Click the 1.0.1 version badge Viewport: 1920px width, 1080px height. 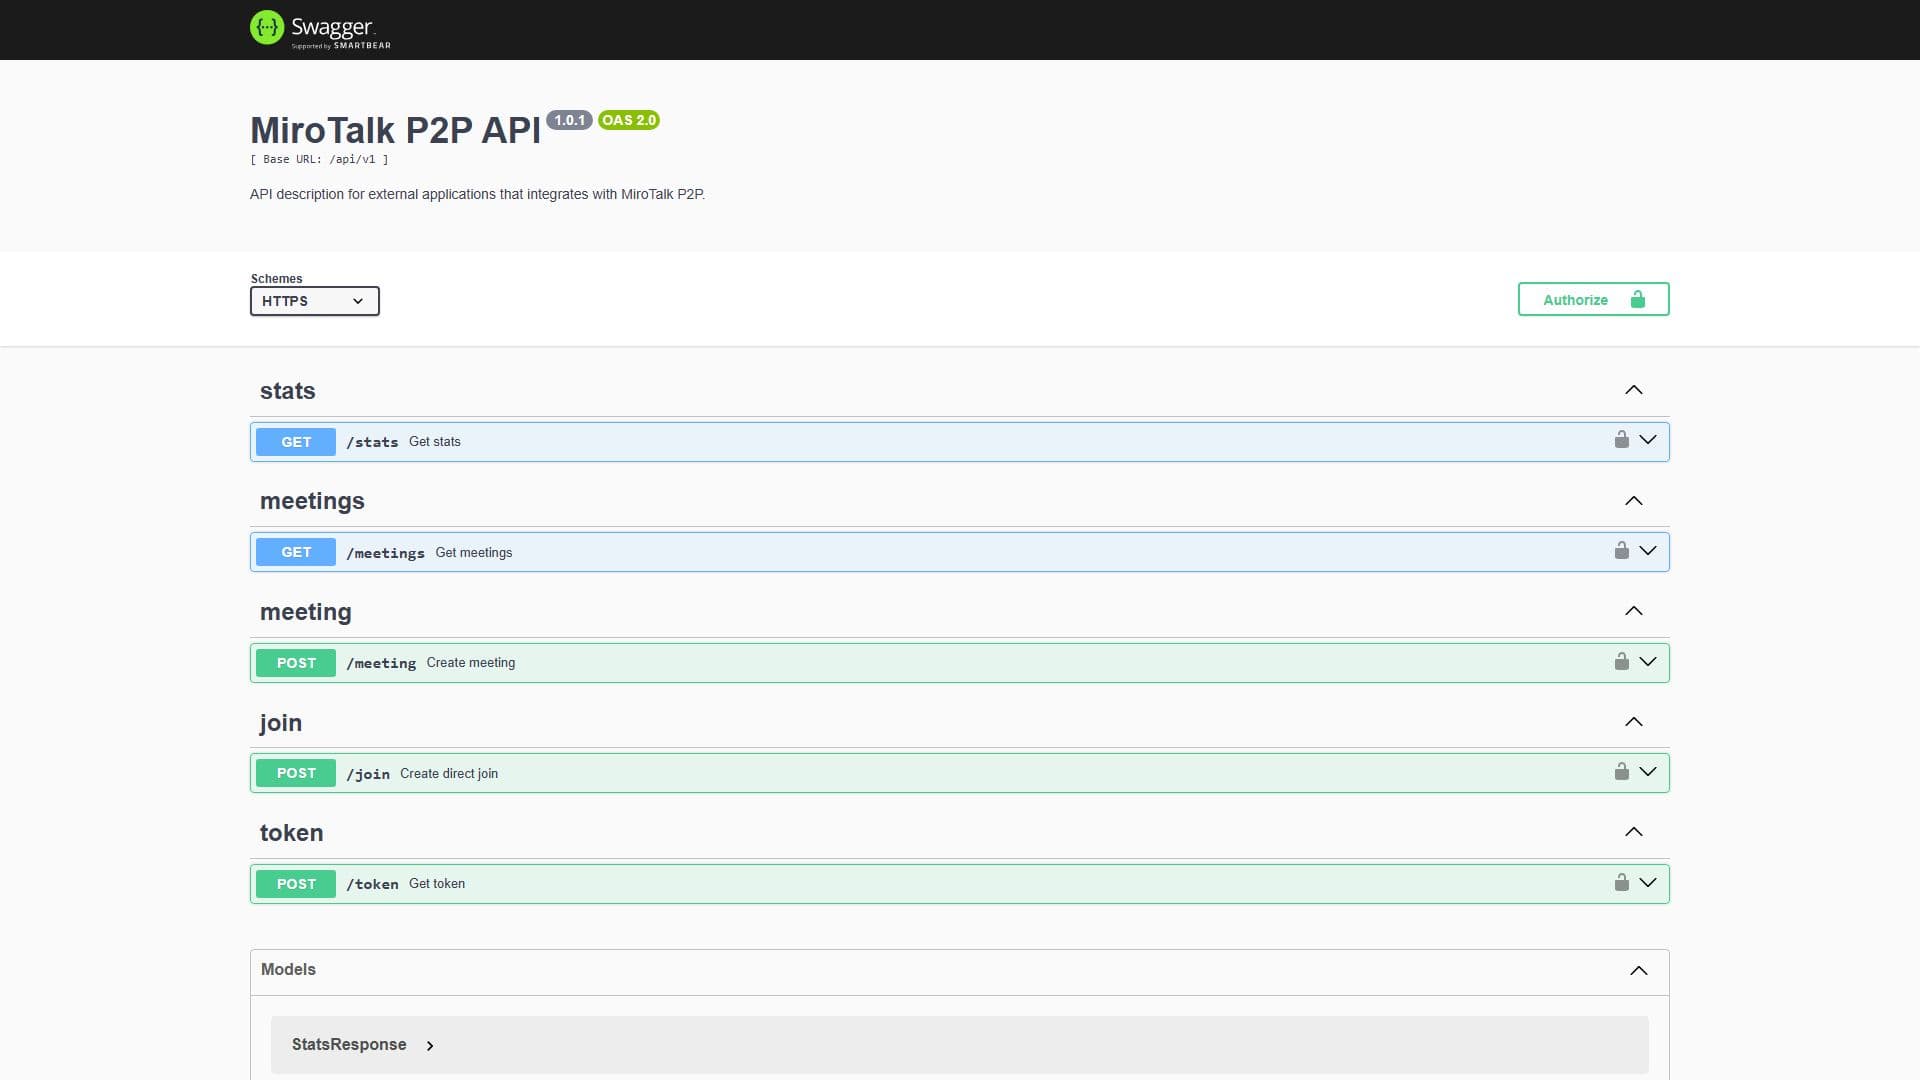(x=569, y=120)
